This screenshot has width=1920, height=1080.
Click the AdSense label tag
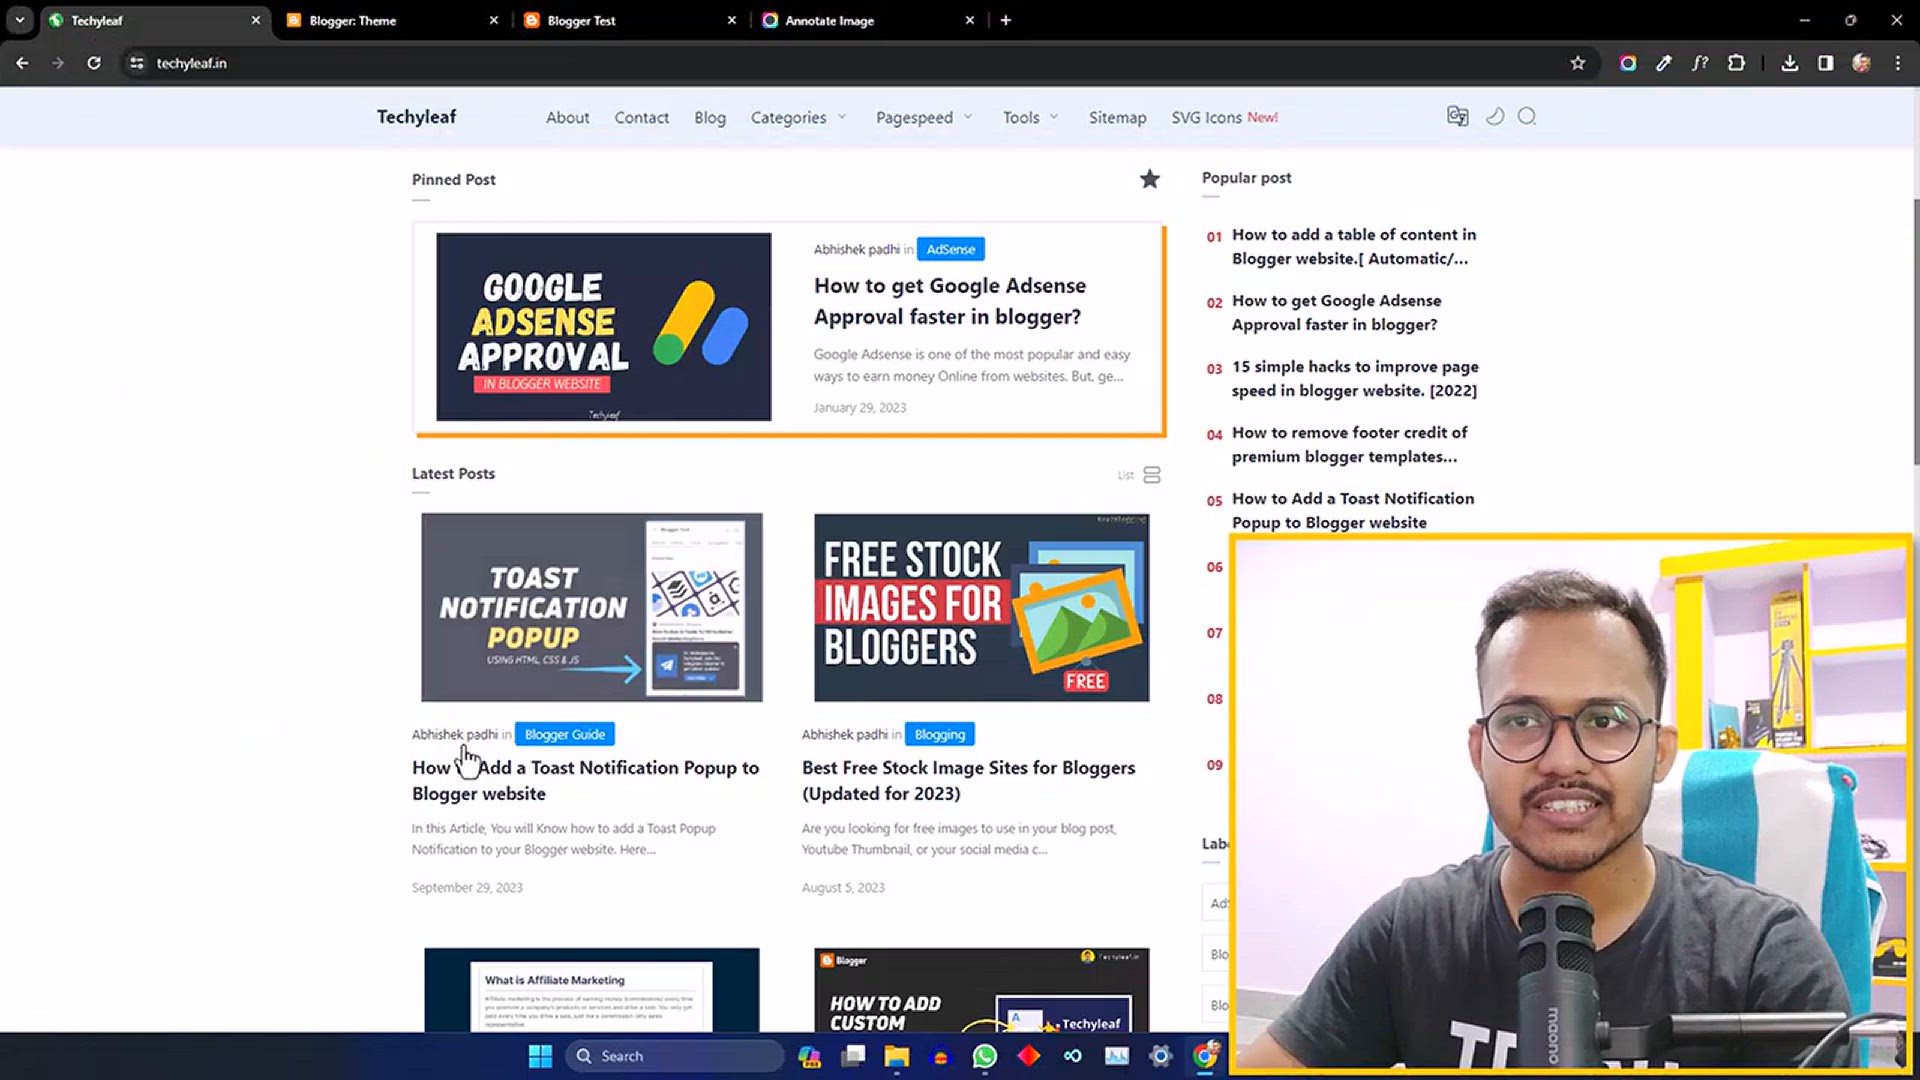point(950,249)
